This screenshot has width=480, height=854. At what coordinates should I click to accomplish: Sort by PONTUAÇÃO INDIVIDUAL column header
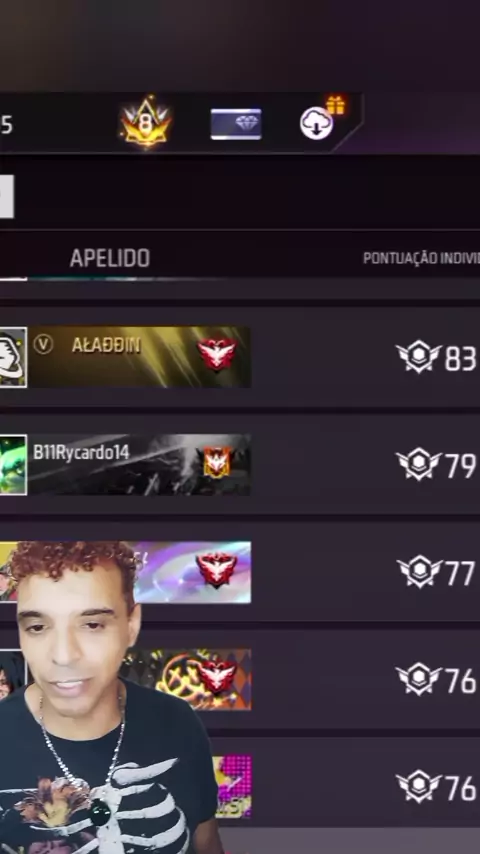point(421,258)
